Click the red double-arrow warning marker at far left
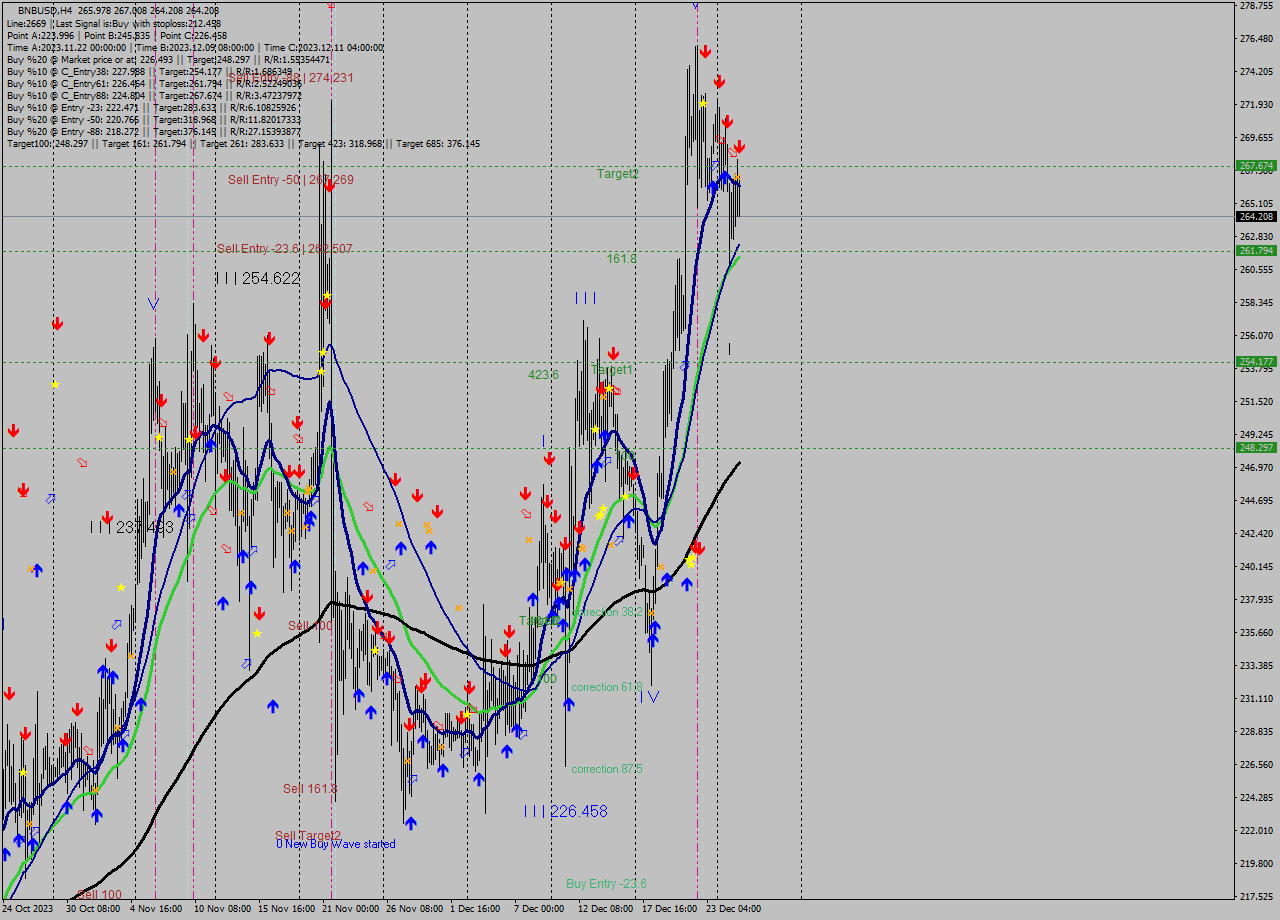Image resolution: width=1280 pixels, height=920 pixels. 20,491
